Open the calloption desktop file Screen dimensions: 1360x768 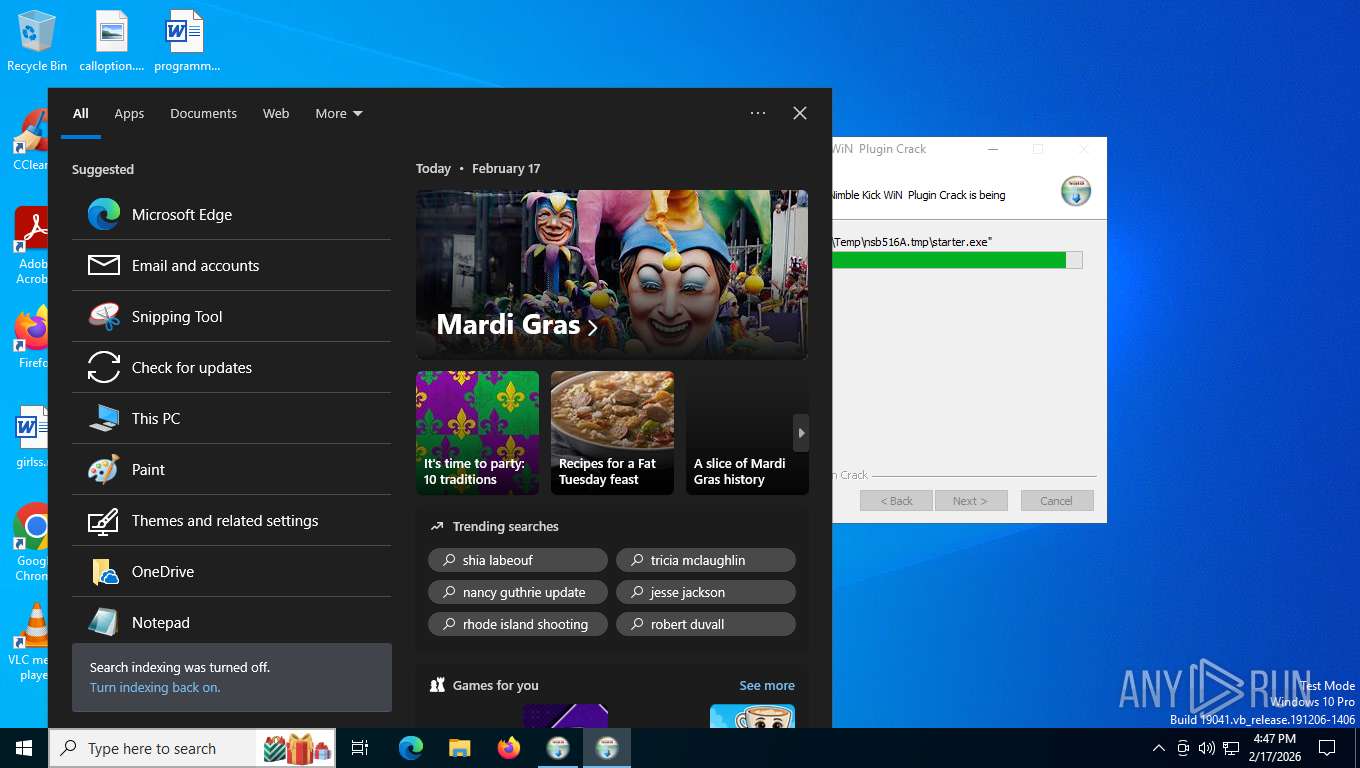(112, 42)
